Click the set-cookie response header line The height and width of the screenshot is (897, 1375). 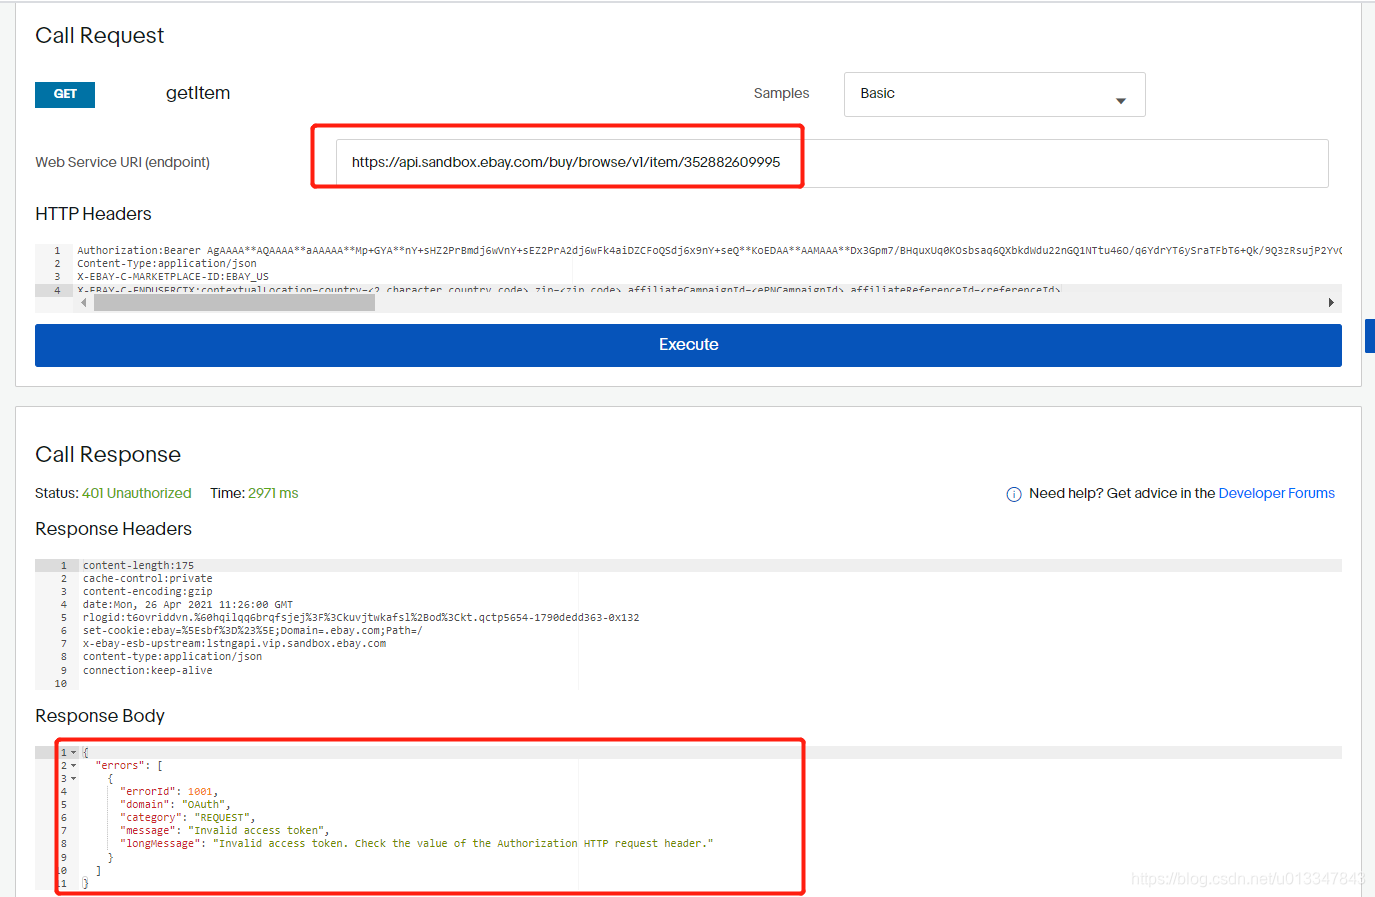coord(252,631)
